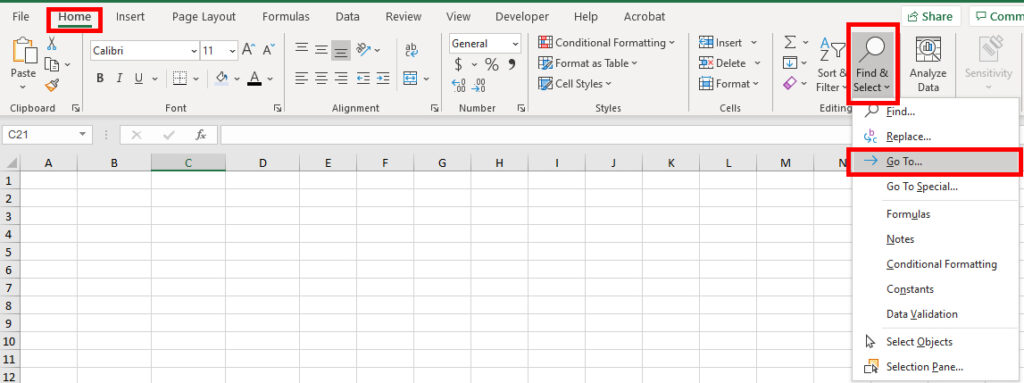The width and height of the screenshot is (1024, 383).
Task: Click Decrease Decimal icon
Action: pos(479,85)
